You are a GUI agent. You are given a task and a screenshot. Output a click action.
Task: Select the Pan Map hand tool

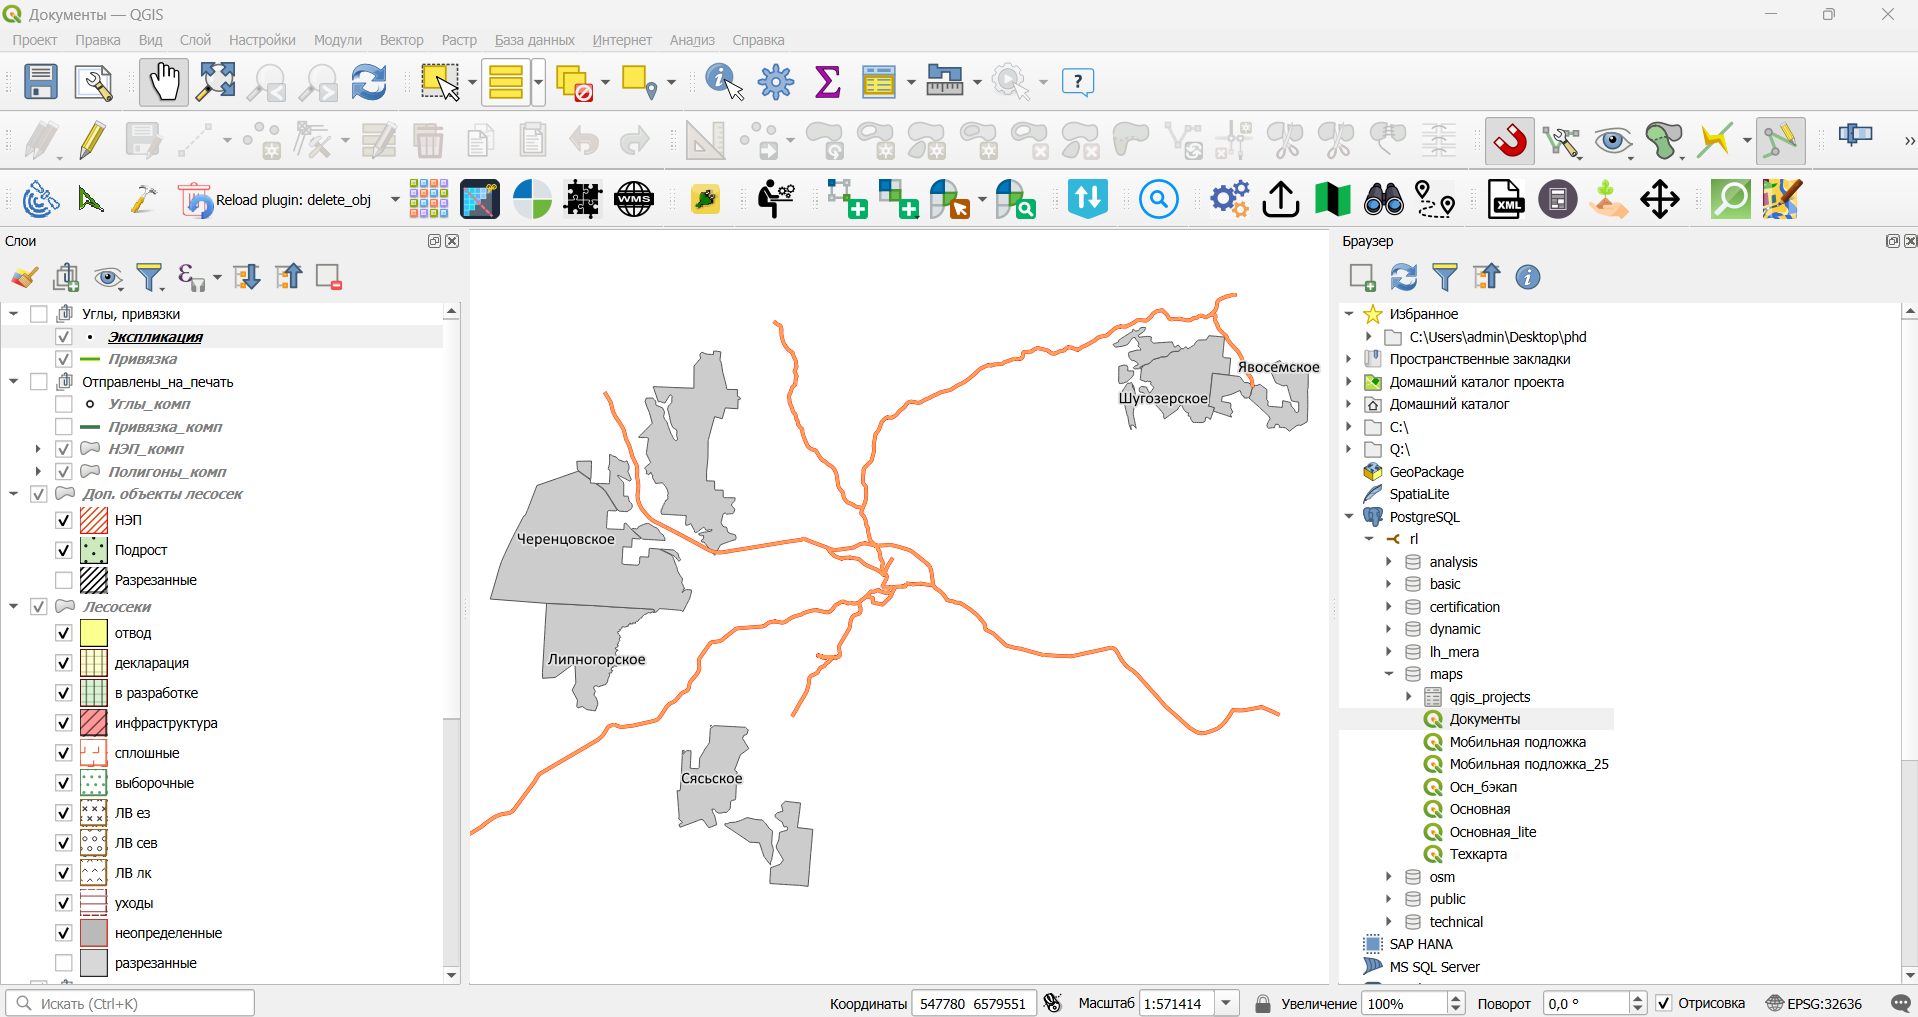coord(163,82)
